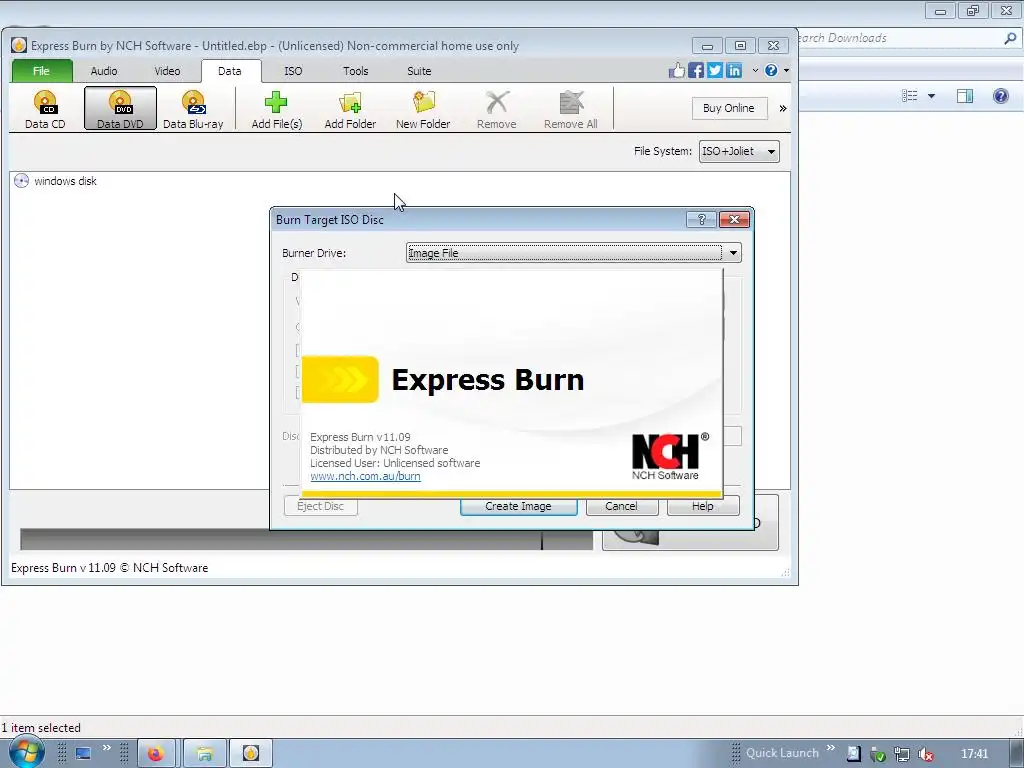Screen dimensions: 1024x768
Task: Click the windows disk disc icon
Action: tap(22, 181)
